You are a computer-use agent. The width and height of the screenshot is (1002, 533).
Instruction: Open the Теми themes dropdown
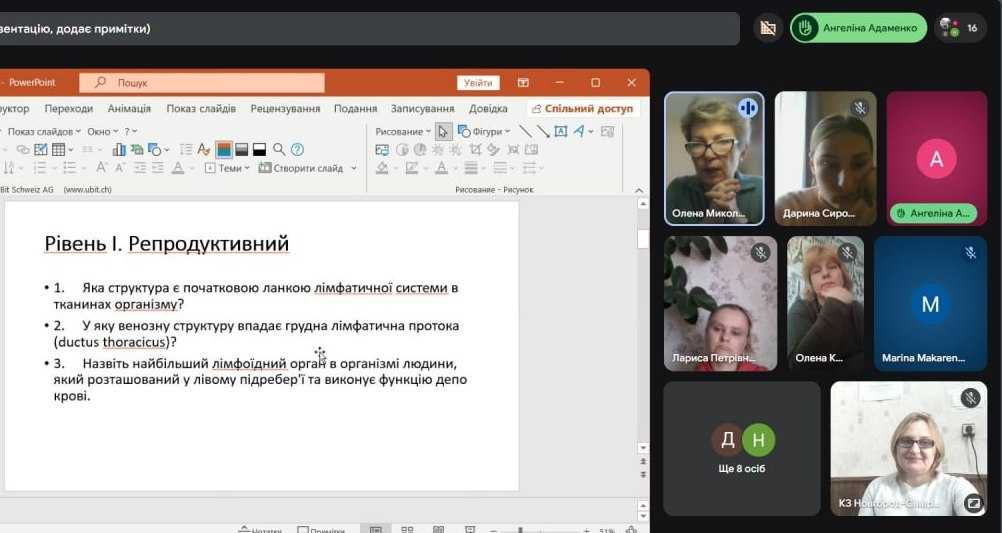[x=230, y=168]
